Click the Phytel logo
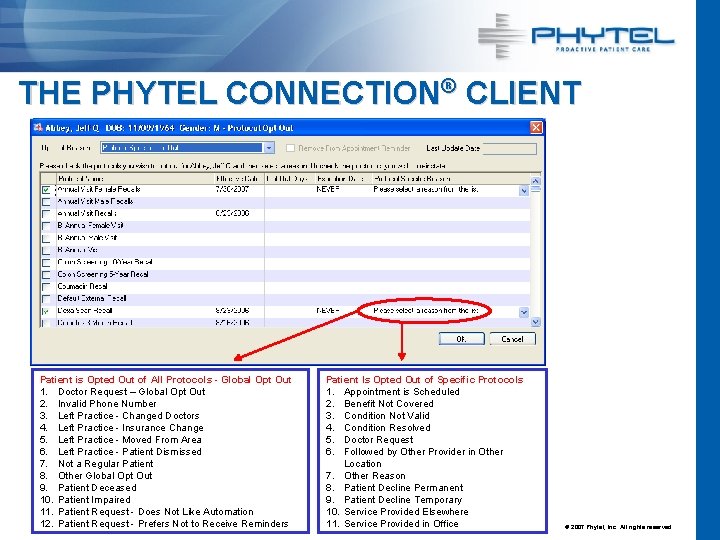This screenshot has height=540, width=720. [x=576, y=36]
